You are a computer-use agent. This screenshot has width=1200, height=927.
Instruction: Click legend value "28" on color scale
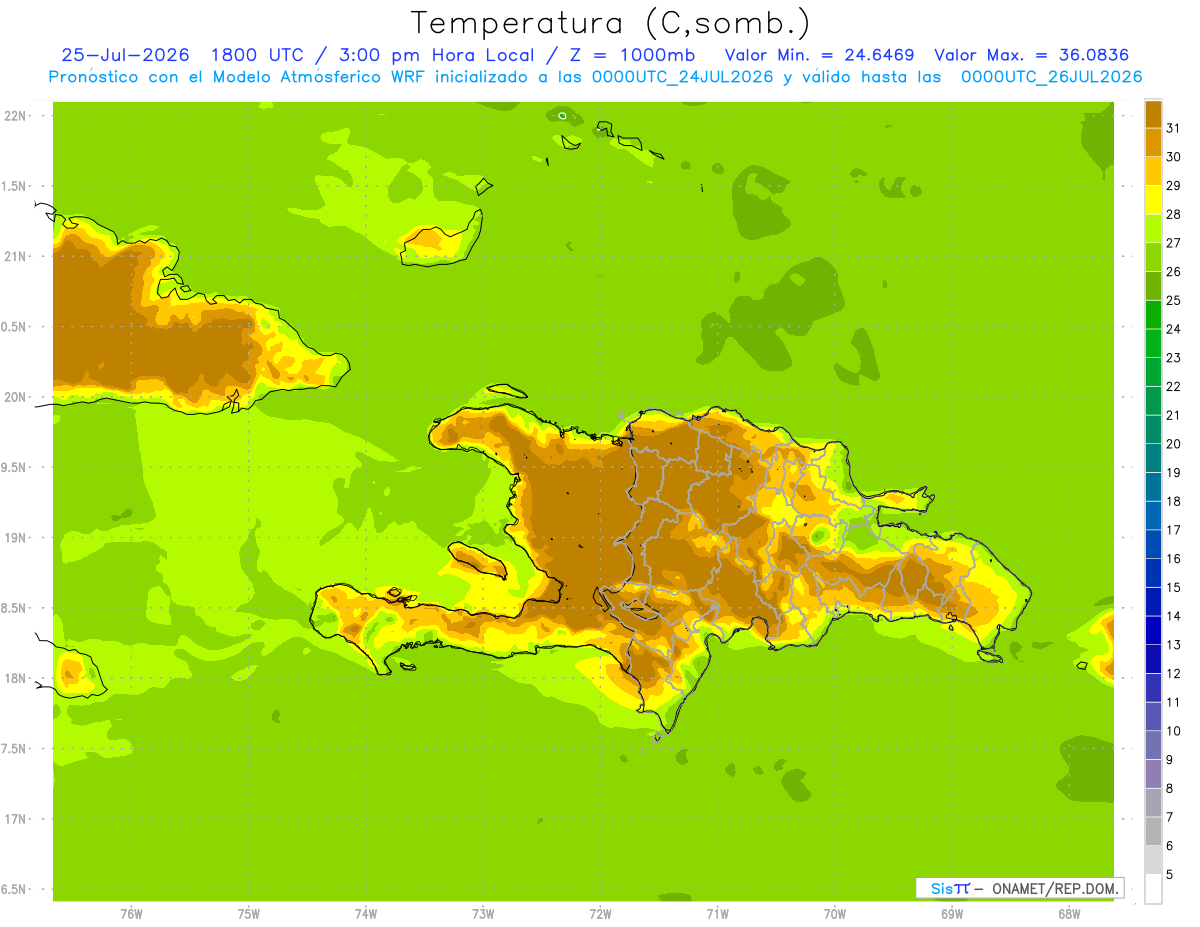(1173, 214)
